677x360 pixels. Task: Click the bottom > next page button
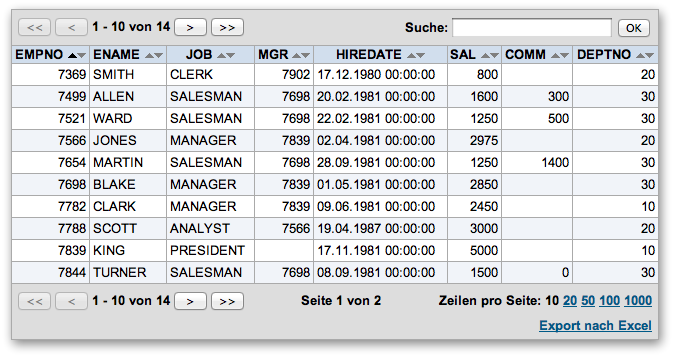pyautogui.click(x=190, y=301)
